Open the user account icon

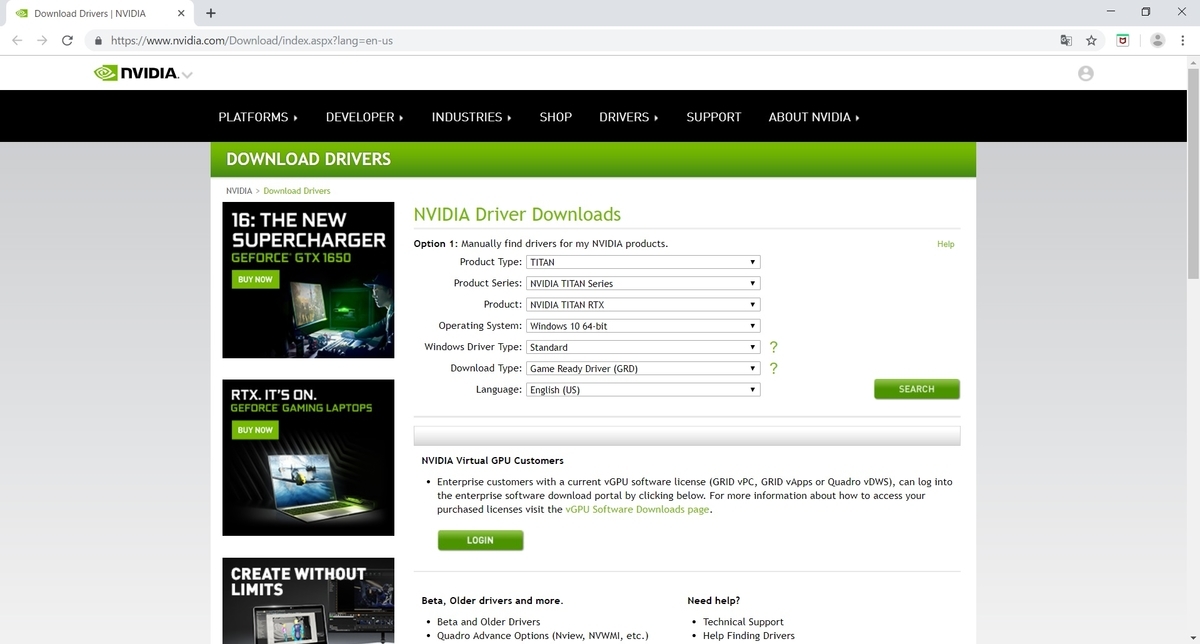pos(1086,73)
